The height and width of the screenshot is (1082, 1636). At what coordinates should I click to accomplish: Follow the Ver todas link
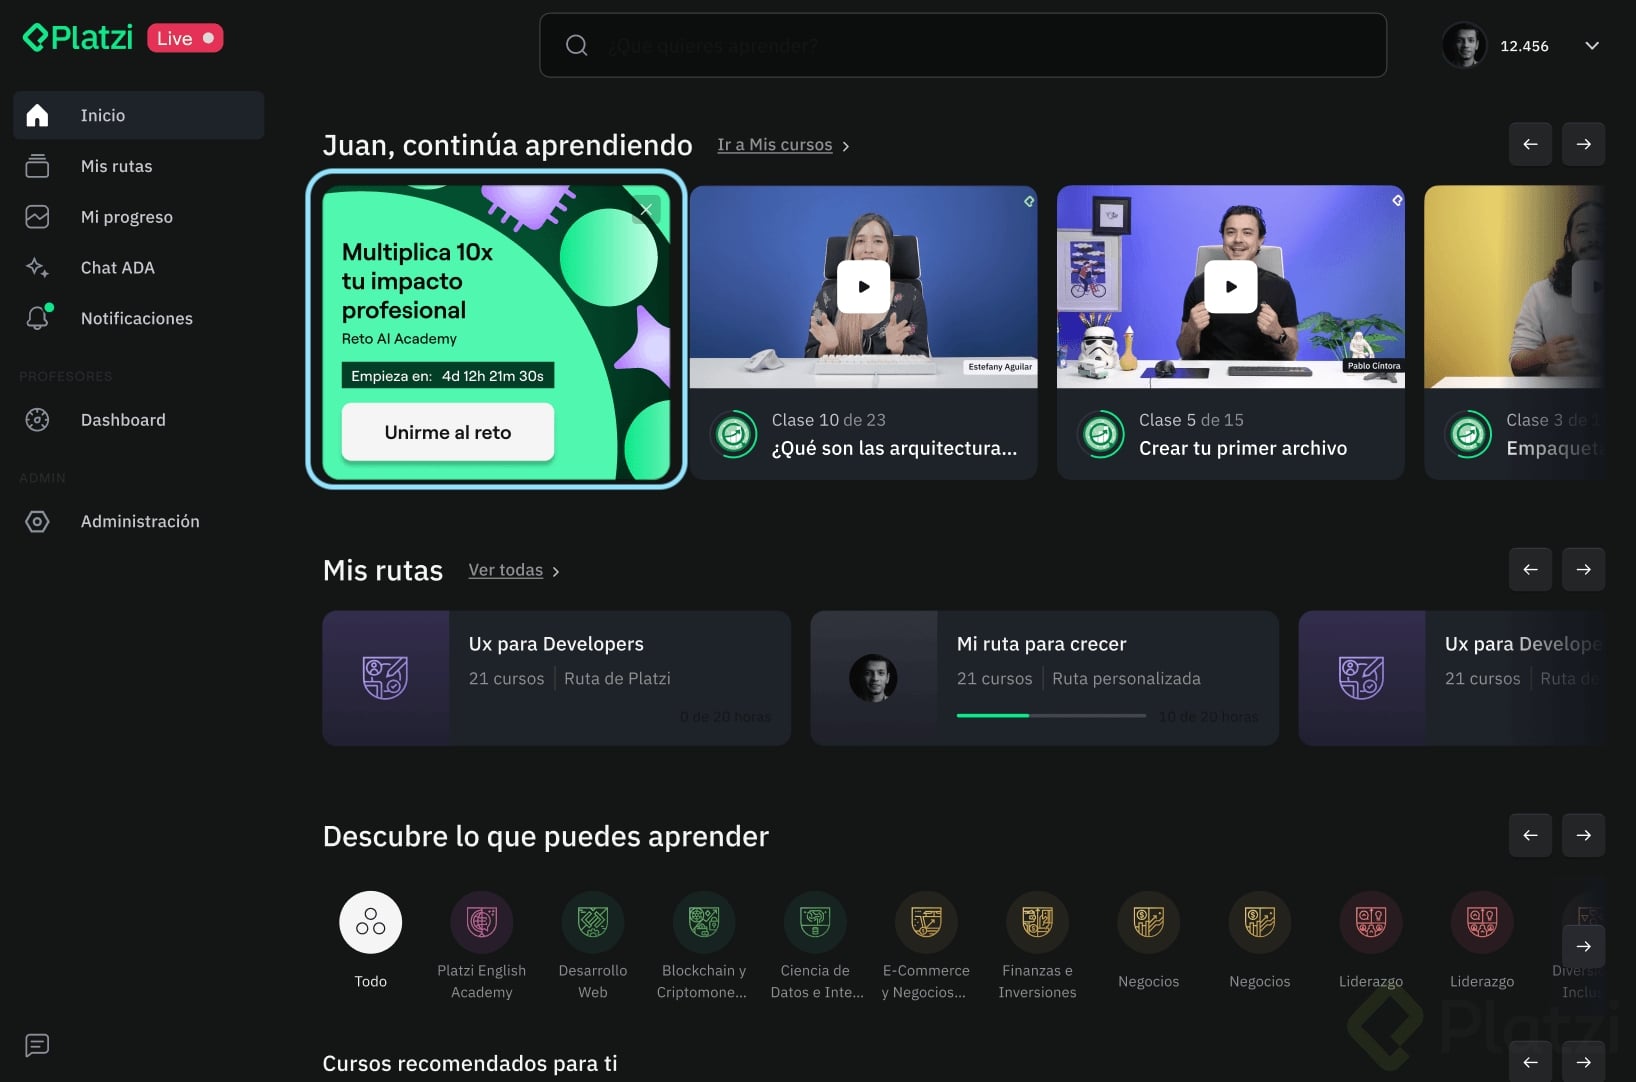(514, 570)
